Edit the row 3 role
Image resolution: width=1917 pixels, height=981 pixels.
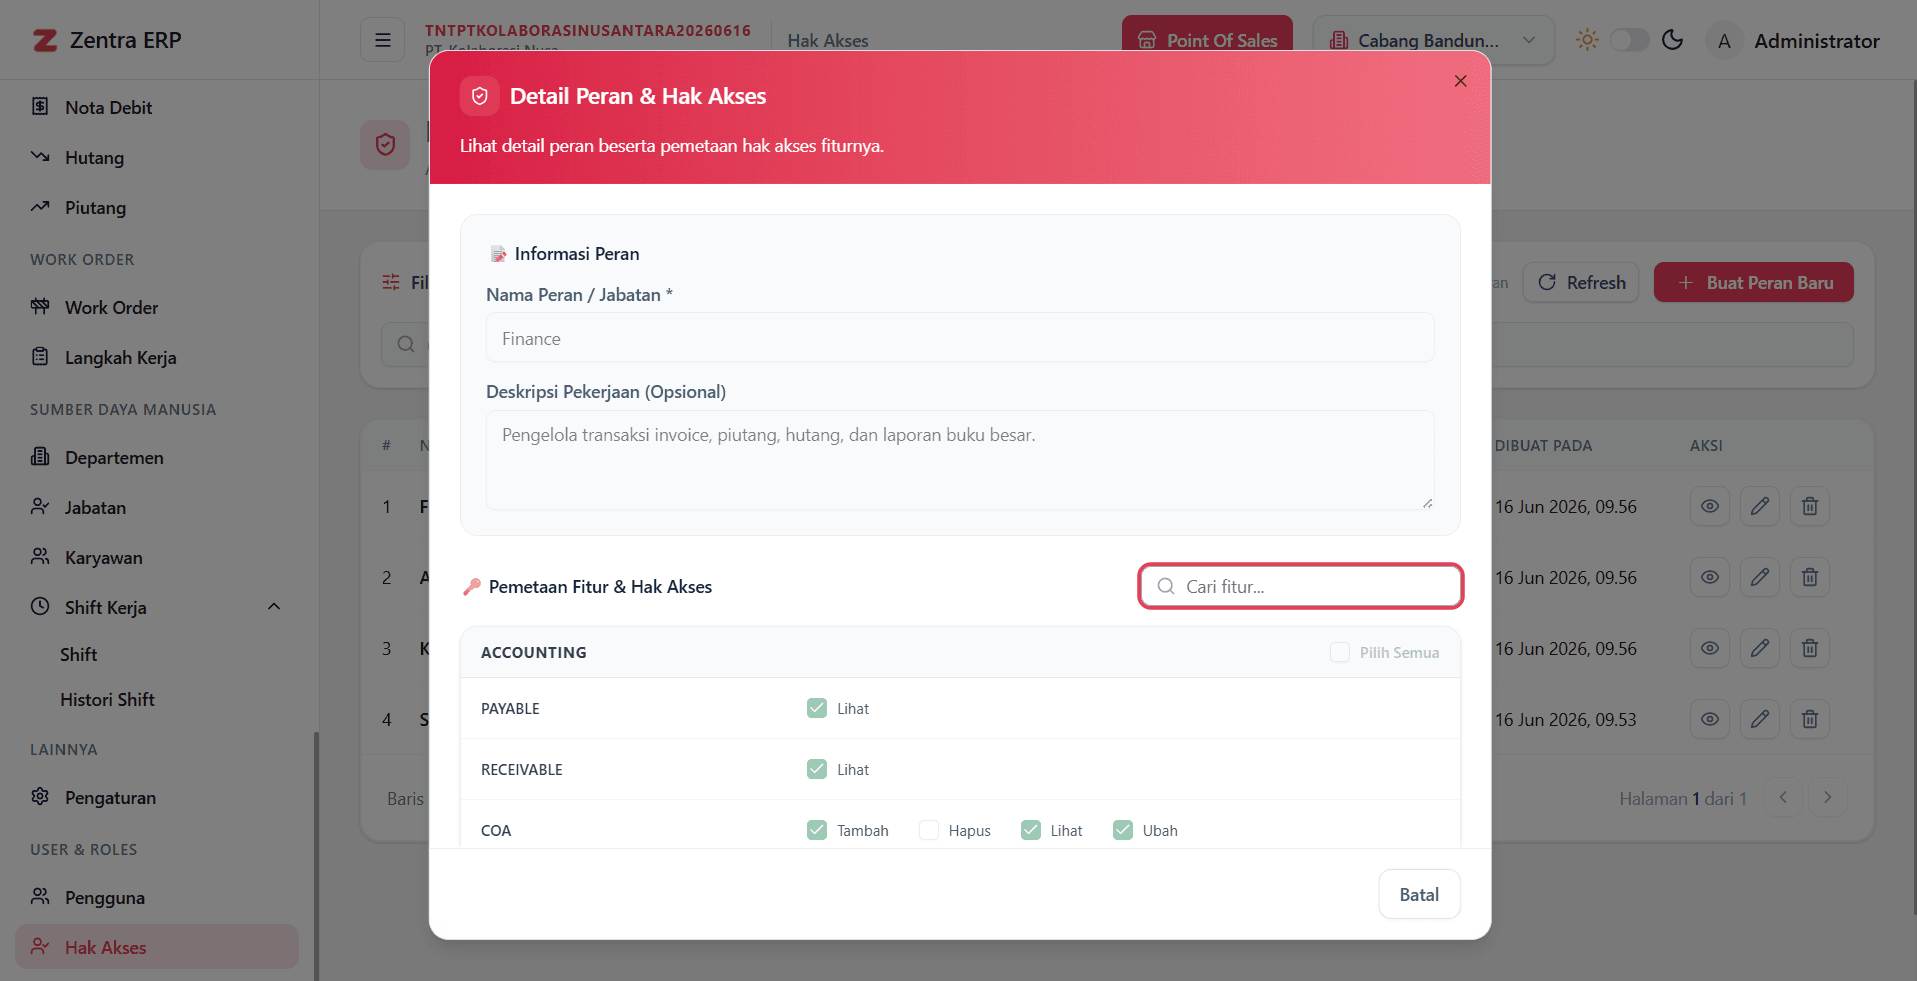click(x=1760, y=648)
